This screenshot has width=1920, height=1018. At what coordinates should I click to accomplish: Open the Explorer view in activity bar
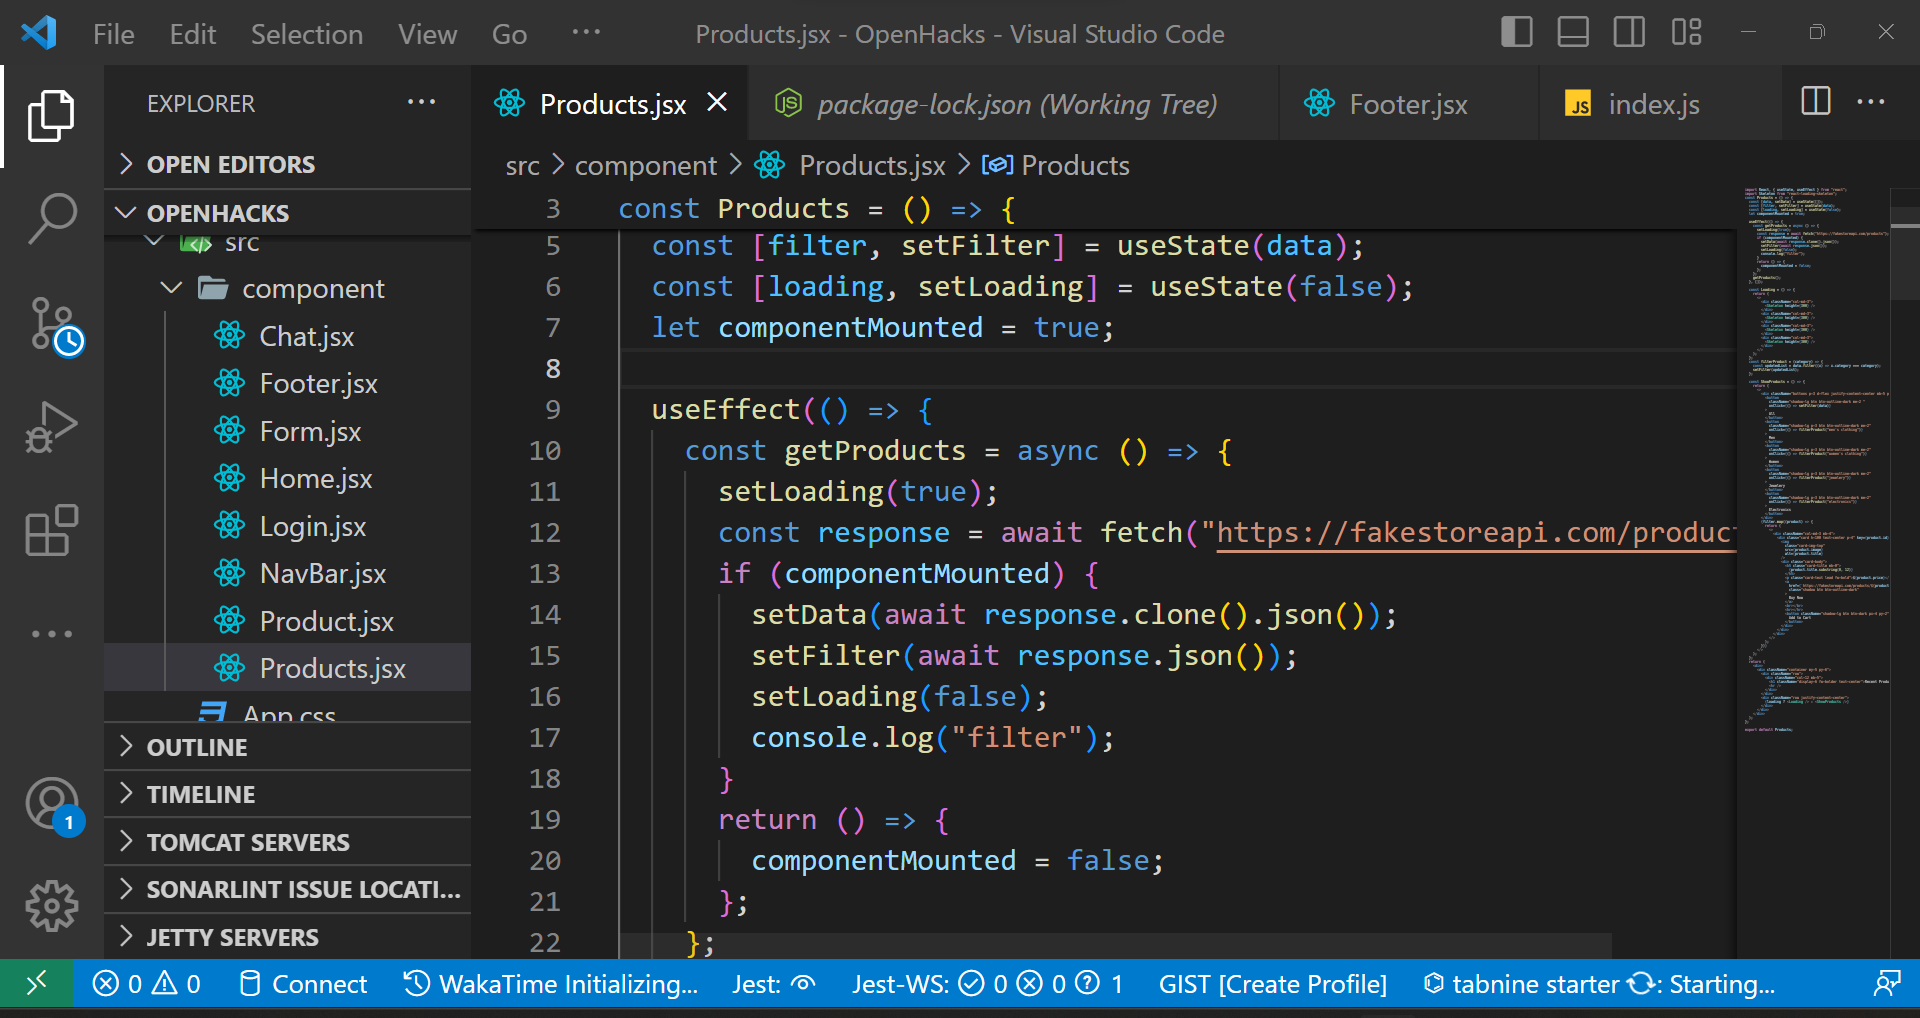tap(51, 116)
